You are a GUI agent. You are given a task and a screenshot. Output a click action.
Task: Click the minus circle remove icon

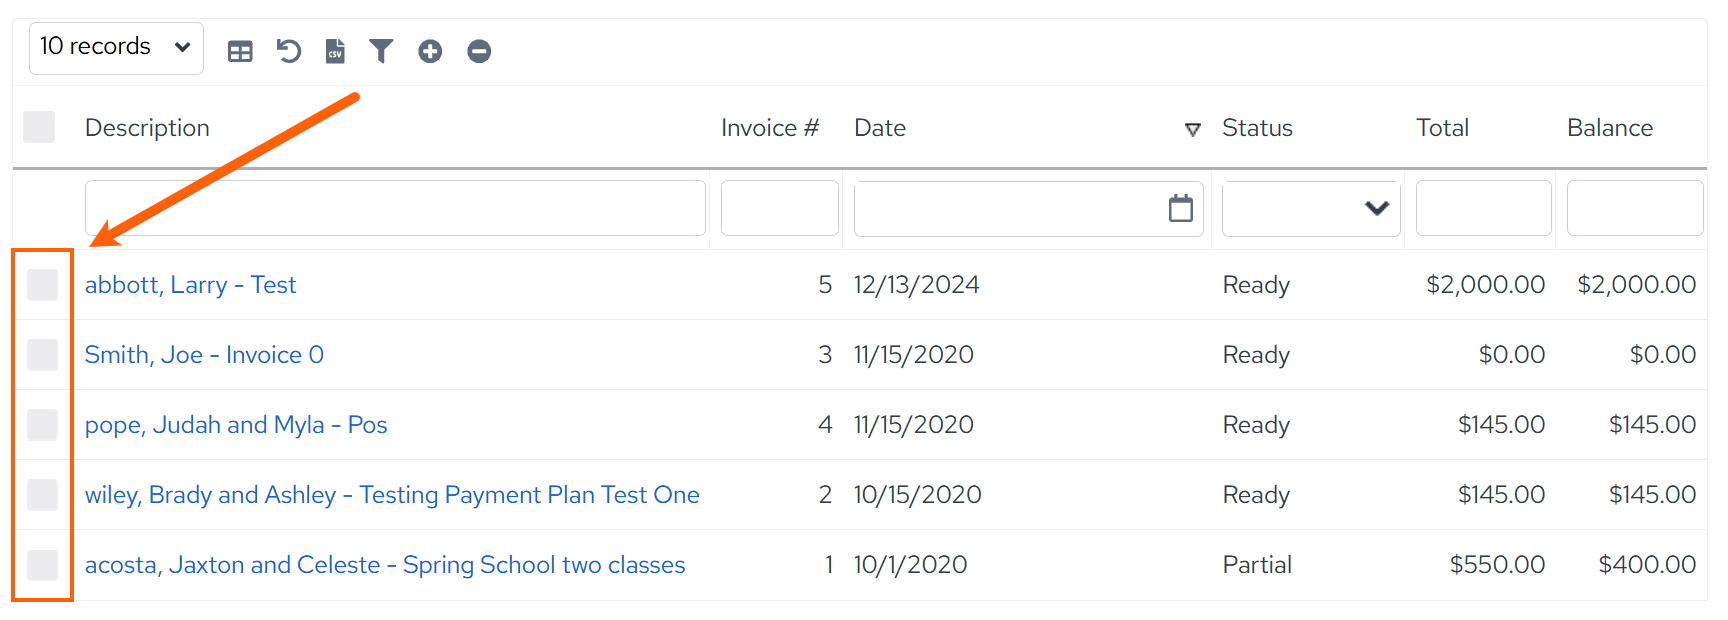[479, 51]
